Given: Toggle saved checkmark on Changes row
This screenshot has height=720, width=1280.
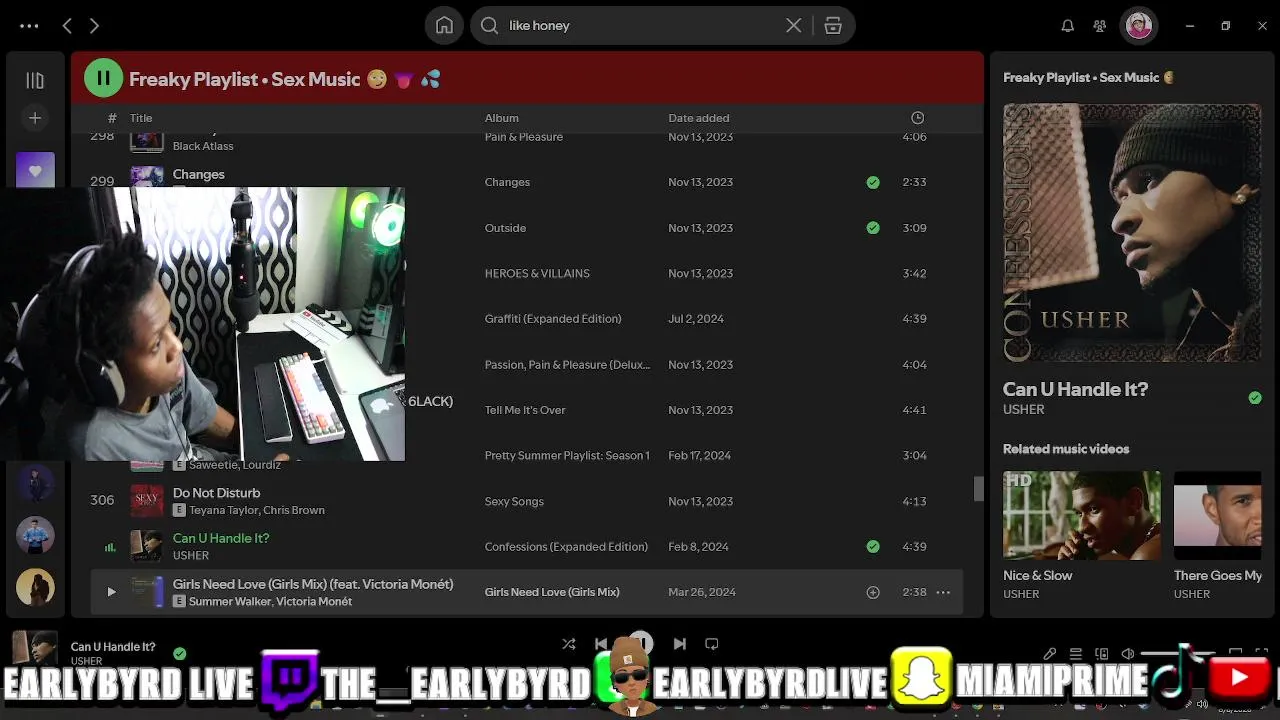Looking at the screenshot, I should [x=873, y=182].
